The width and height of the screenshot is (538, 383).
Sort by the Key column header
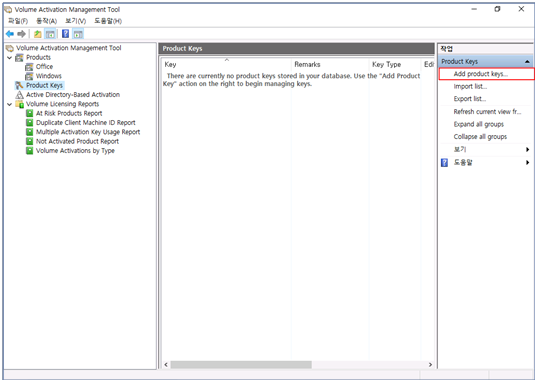pyautogui.click(x=226, y=64)
